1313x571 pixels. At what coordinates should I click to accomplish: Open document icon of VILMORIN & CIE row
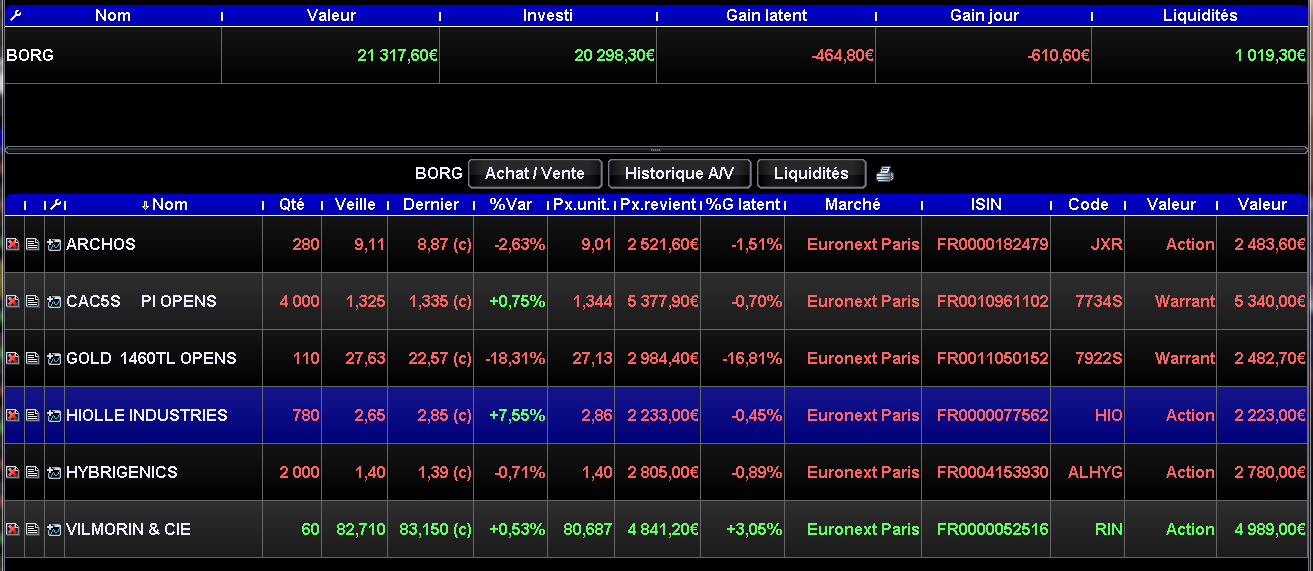click(x=33, y=530)
